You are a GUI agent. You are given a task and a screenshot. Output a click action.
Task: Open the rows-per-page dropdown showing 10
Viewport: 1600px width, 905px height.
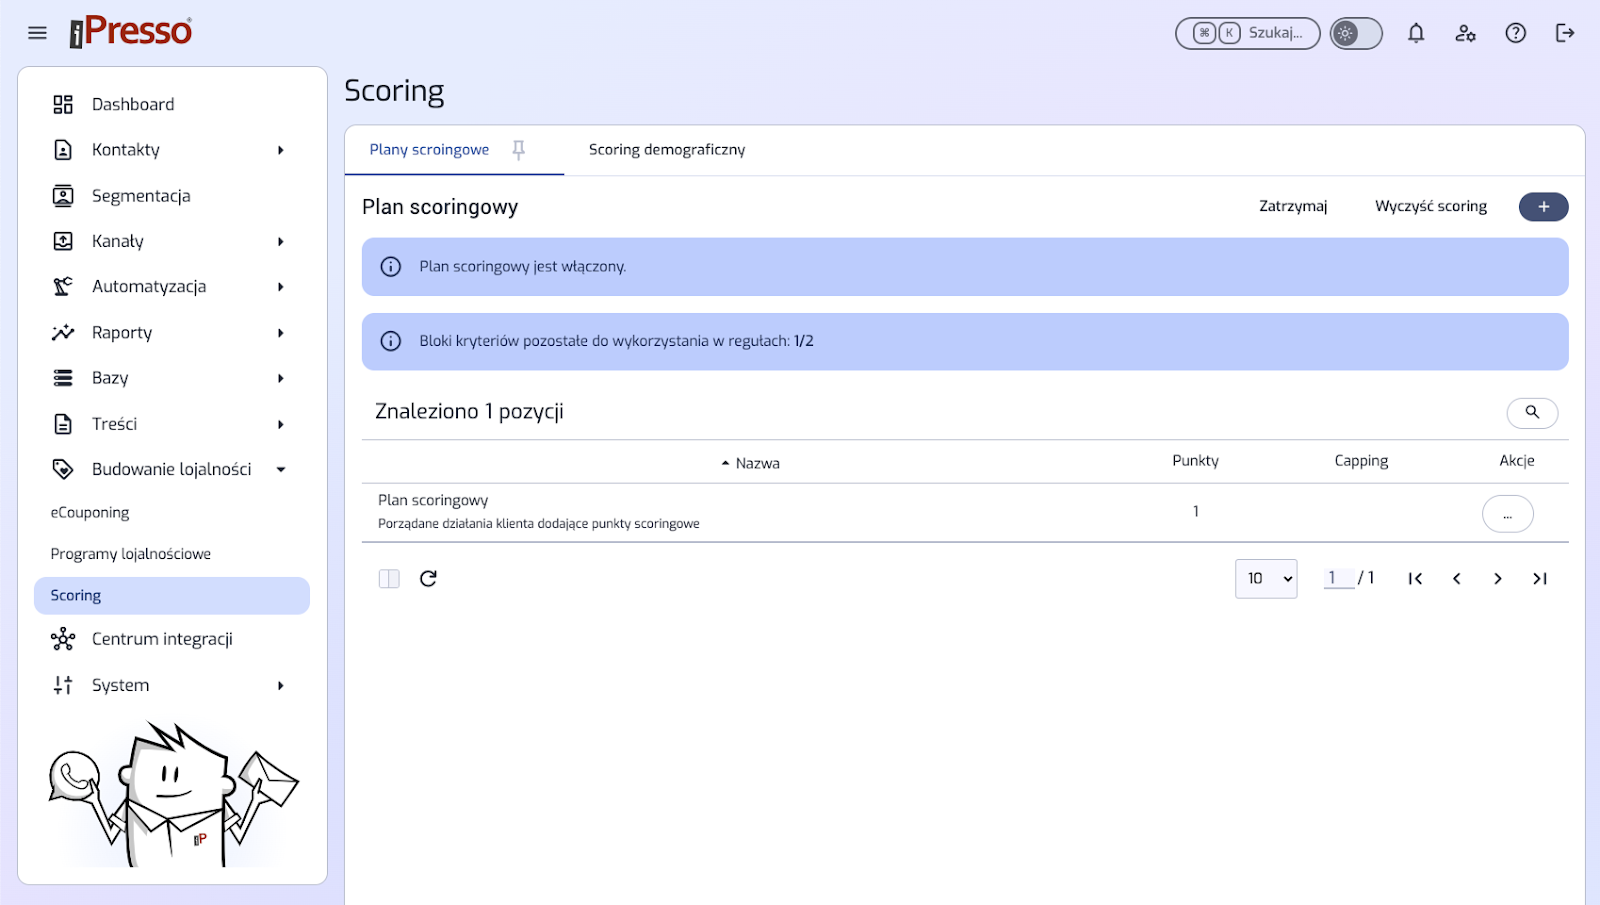coord(1266,578)
